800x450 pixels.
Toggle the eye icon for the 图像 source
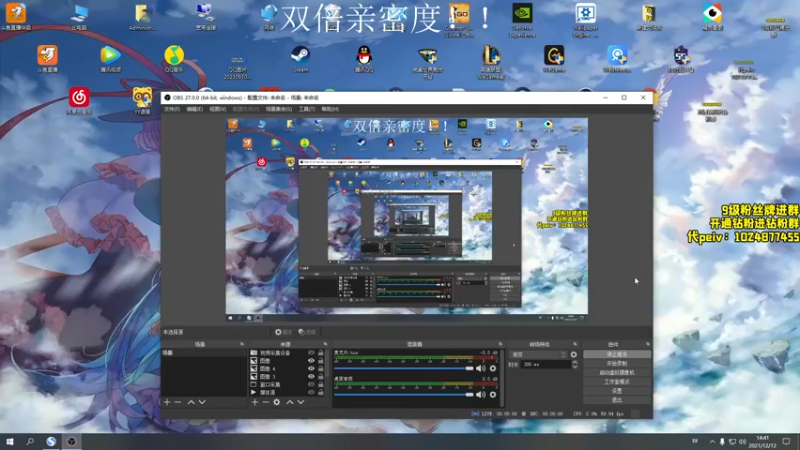(311, 361)
